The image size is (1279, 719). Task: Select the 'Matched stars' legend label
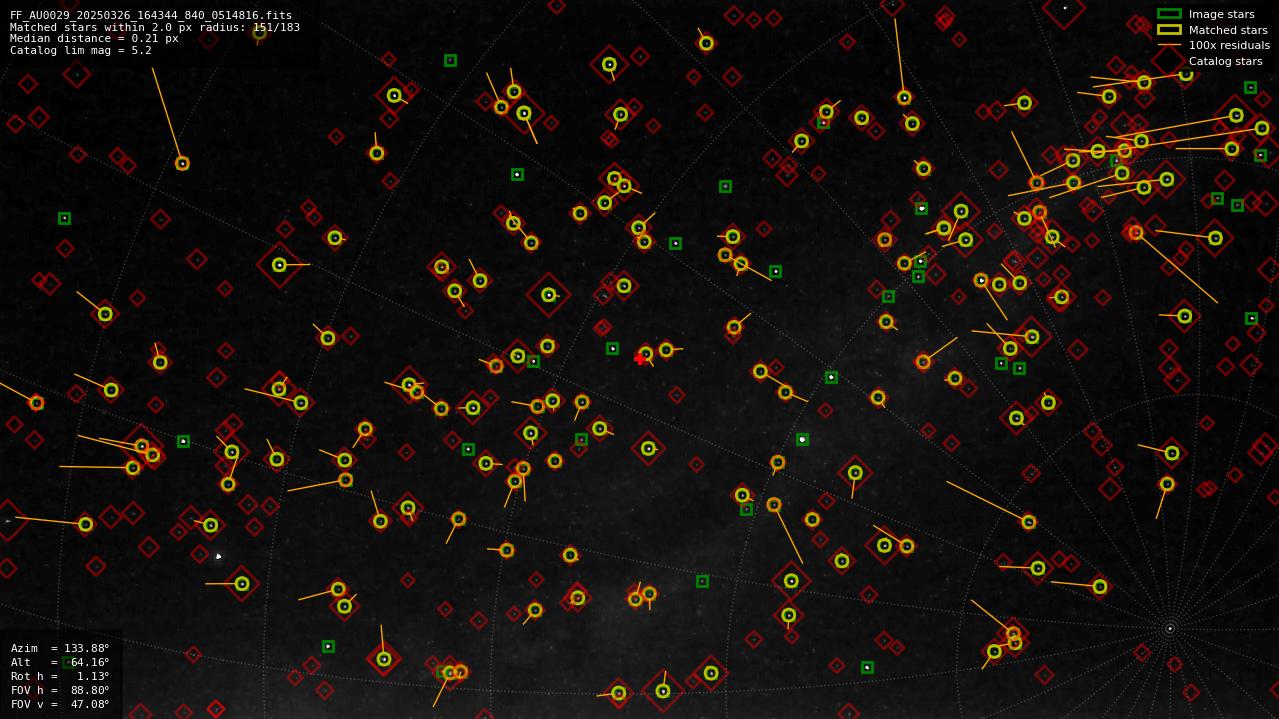click(x=1228, y=30)
